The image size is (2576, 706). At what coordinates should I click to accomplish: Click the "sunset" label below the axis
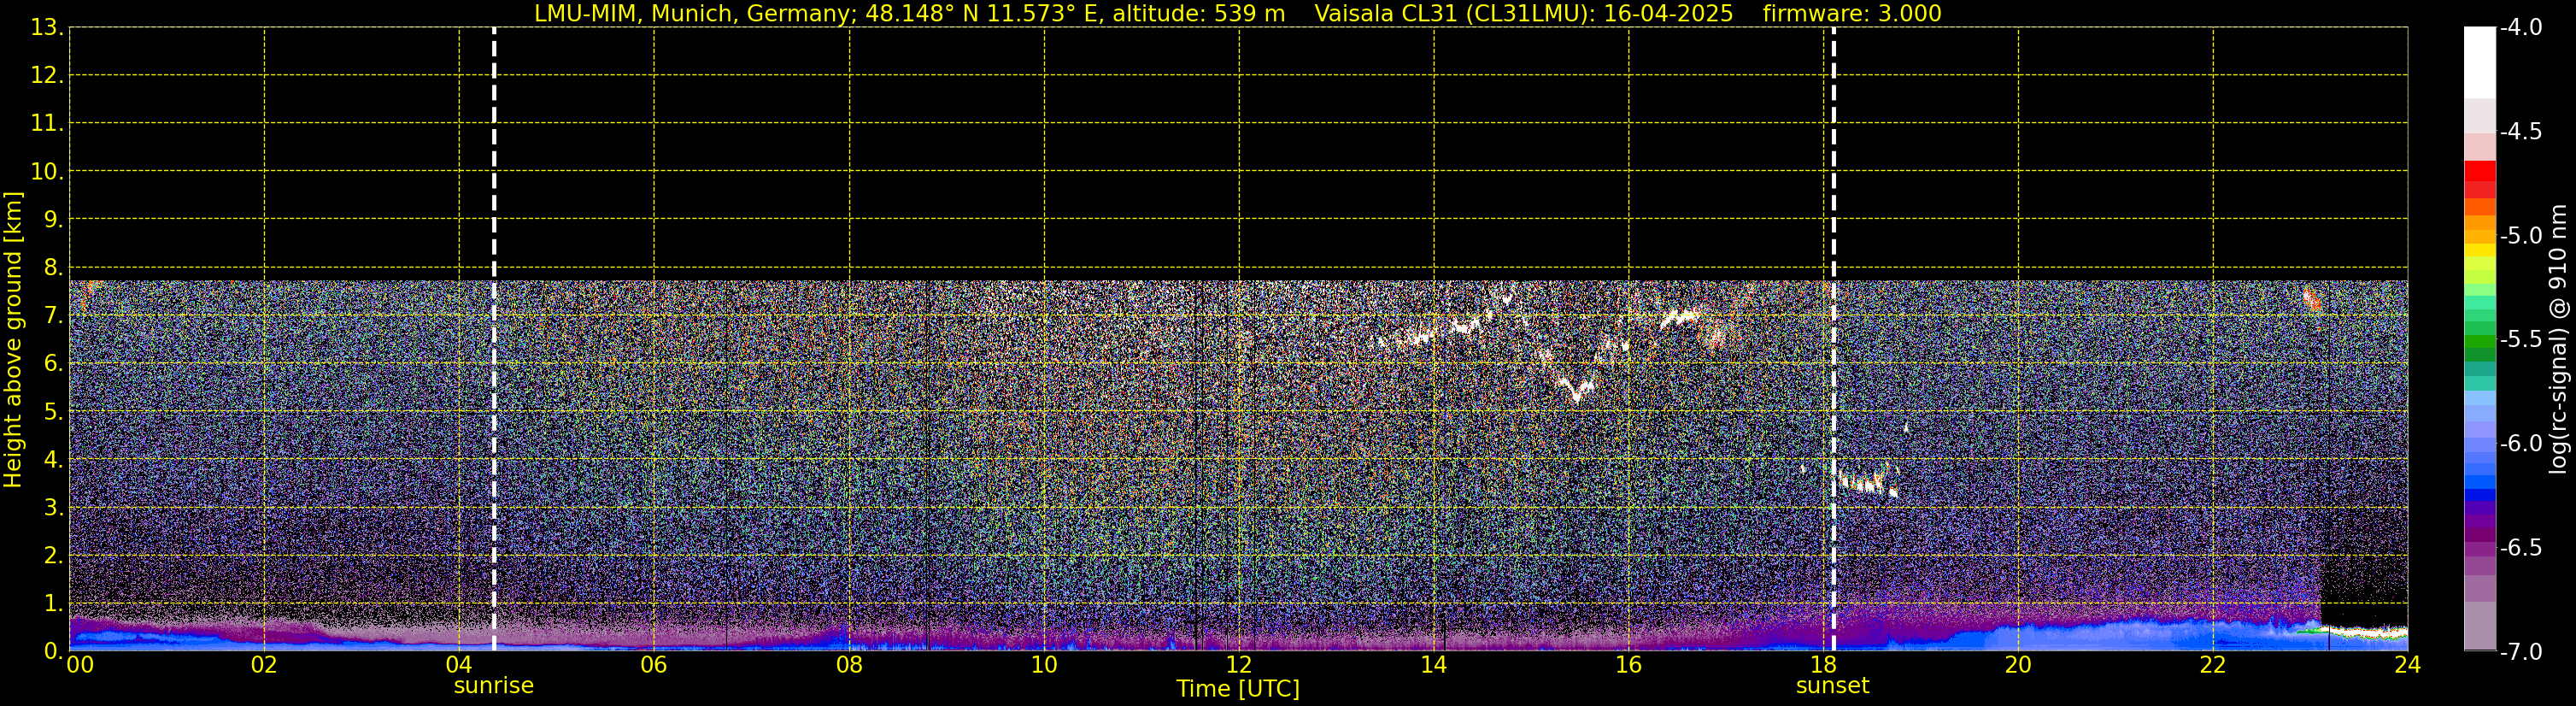[1832, 686]
